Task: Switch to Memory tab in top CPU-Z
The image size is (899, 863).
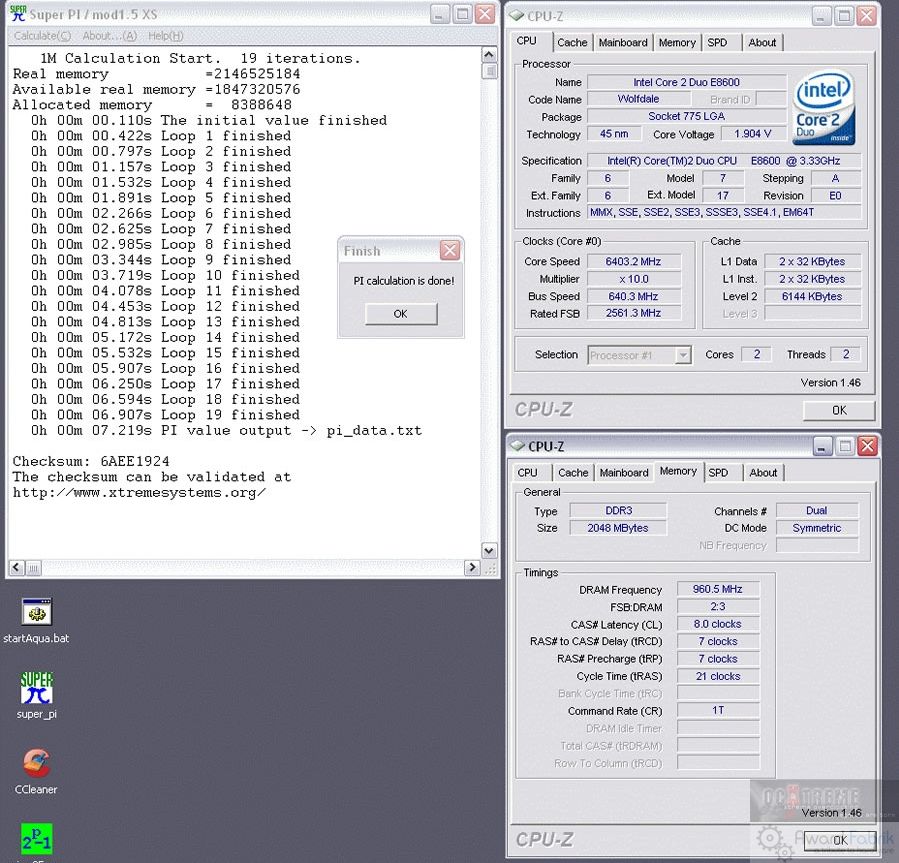Action: tap(677, 42)
